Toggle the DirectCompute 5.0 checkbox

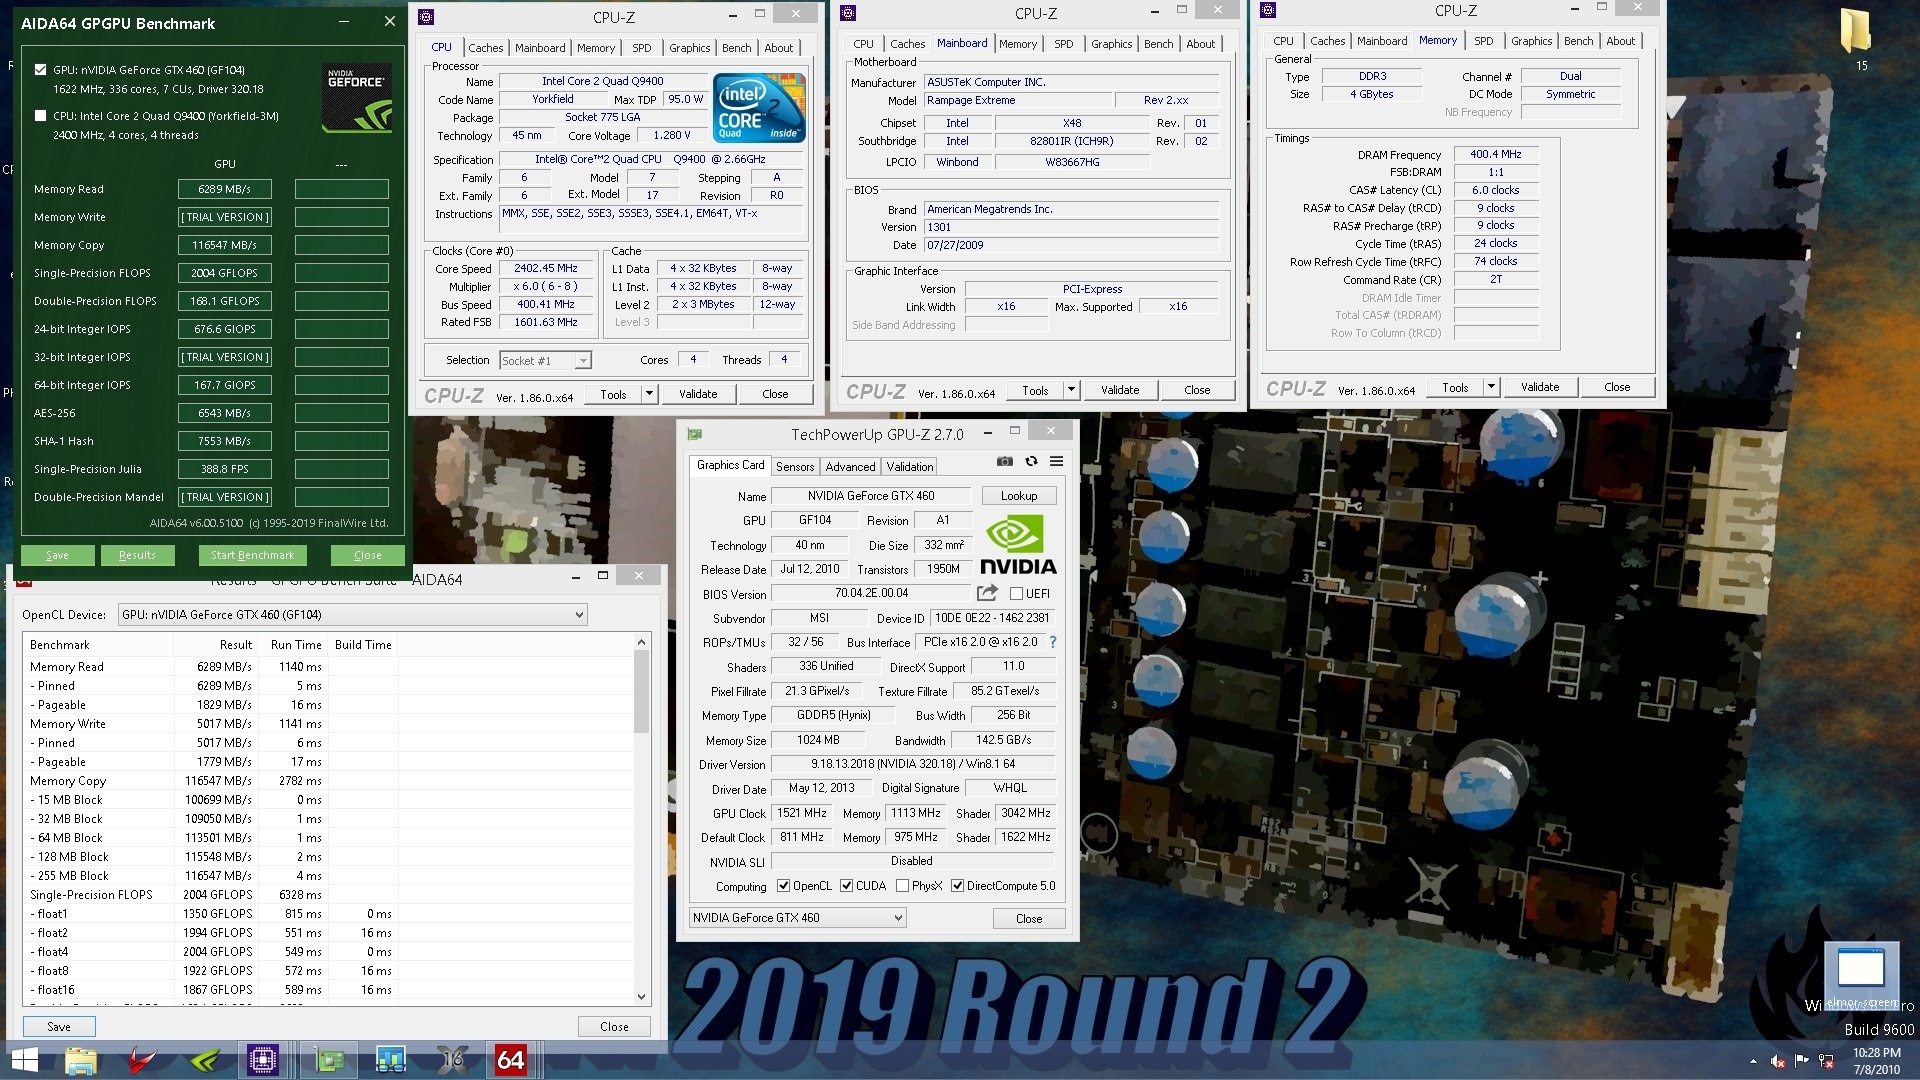coord(957,886)
